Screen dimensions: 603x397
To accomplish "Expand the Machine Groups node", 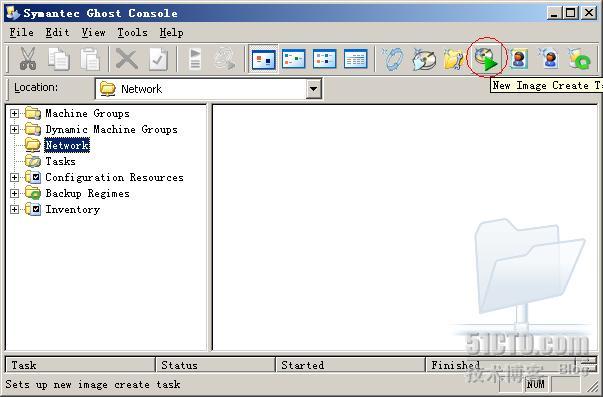I will click(x=14, y=113).
